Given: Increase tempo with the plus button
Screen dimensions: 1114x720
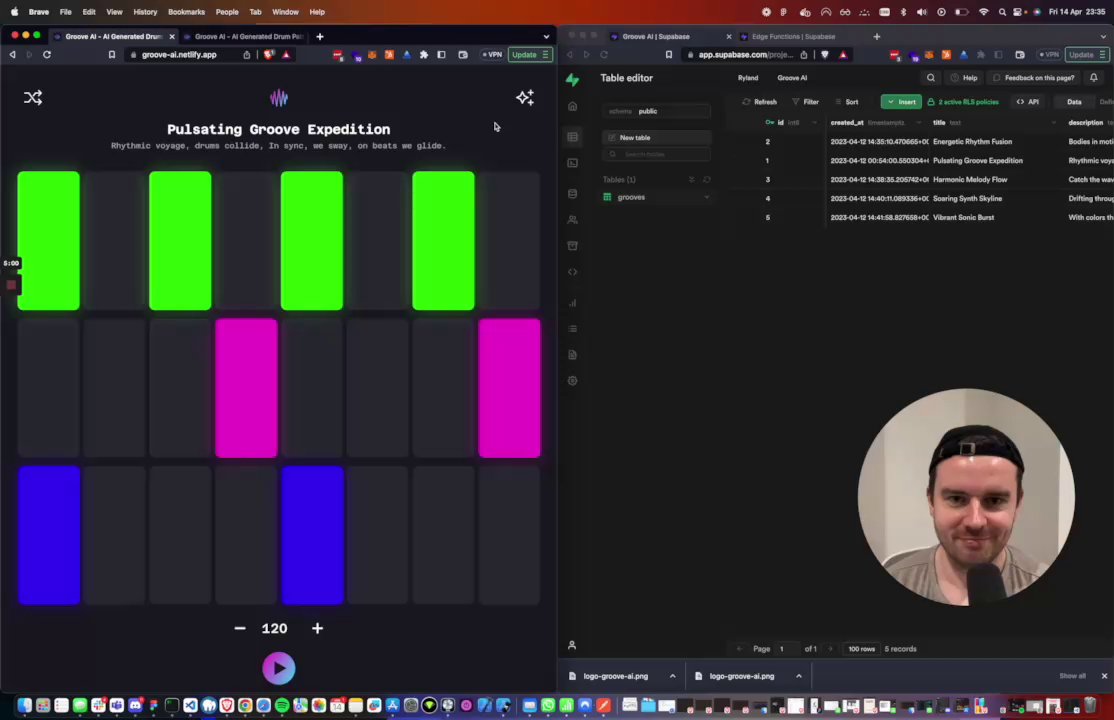Looking at the screenshot, I should coord(318,628).
